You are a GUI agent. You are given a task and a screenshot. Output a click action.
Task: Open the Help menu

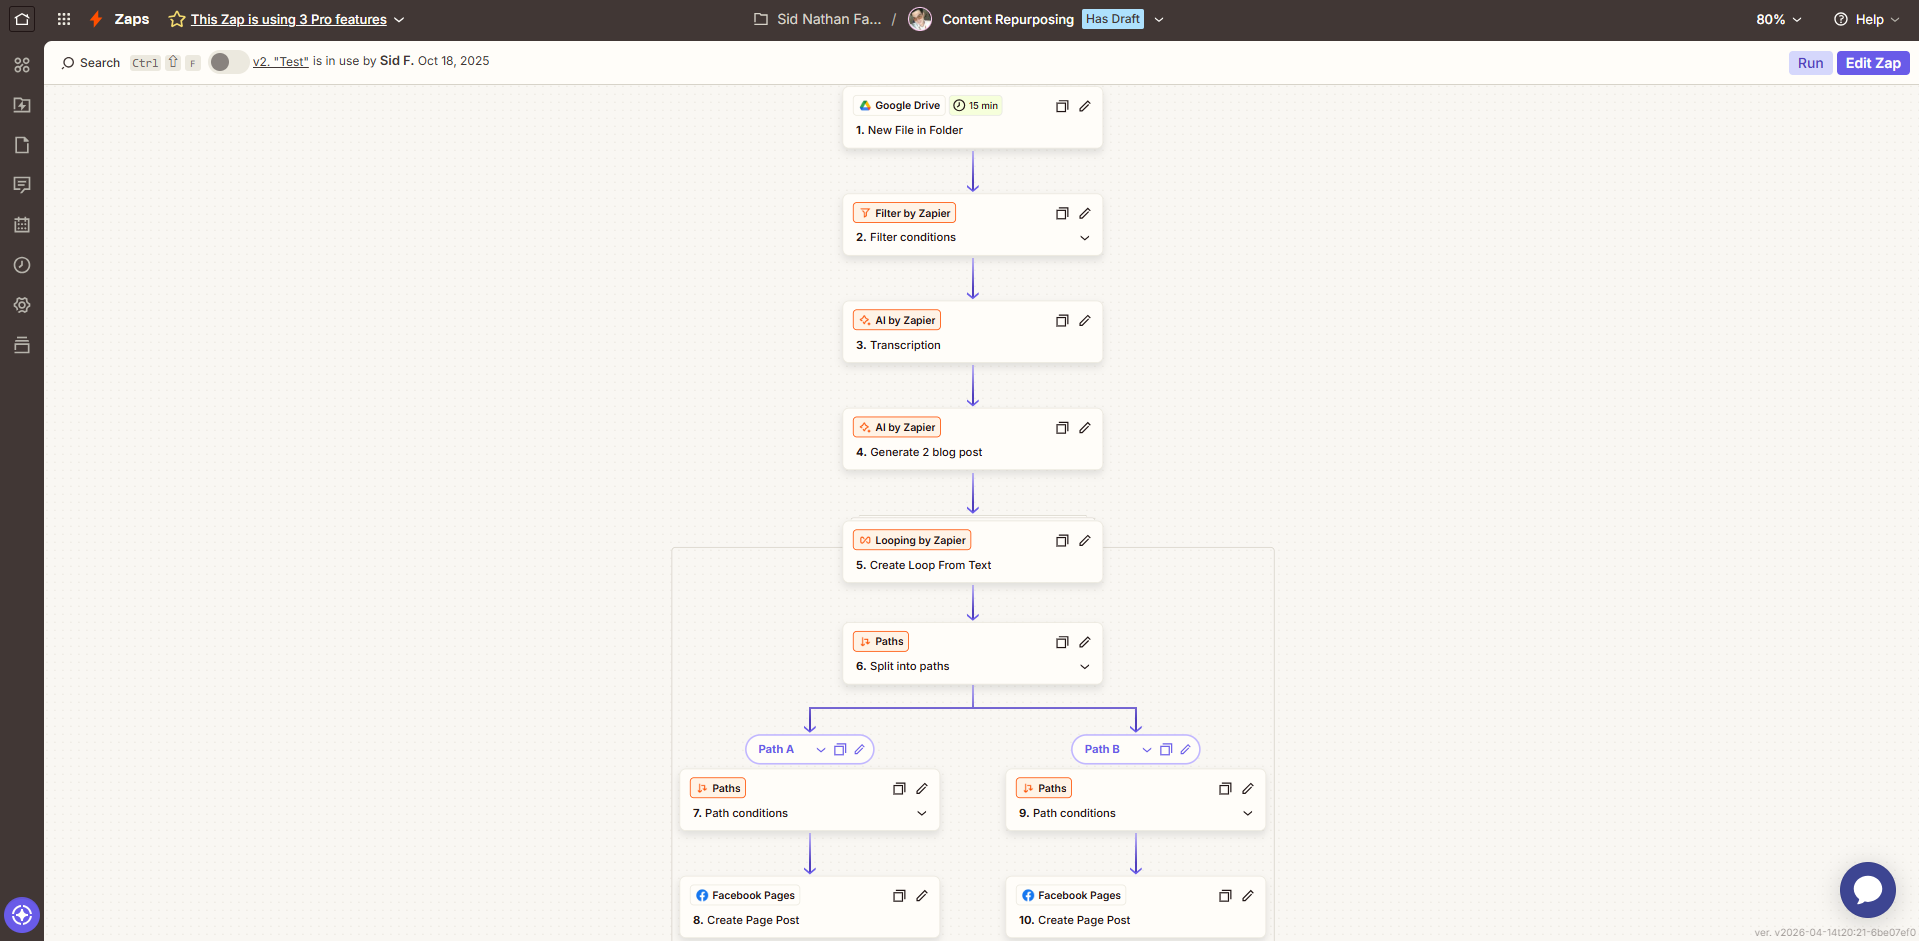[1866, 19]
